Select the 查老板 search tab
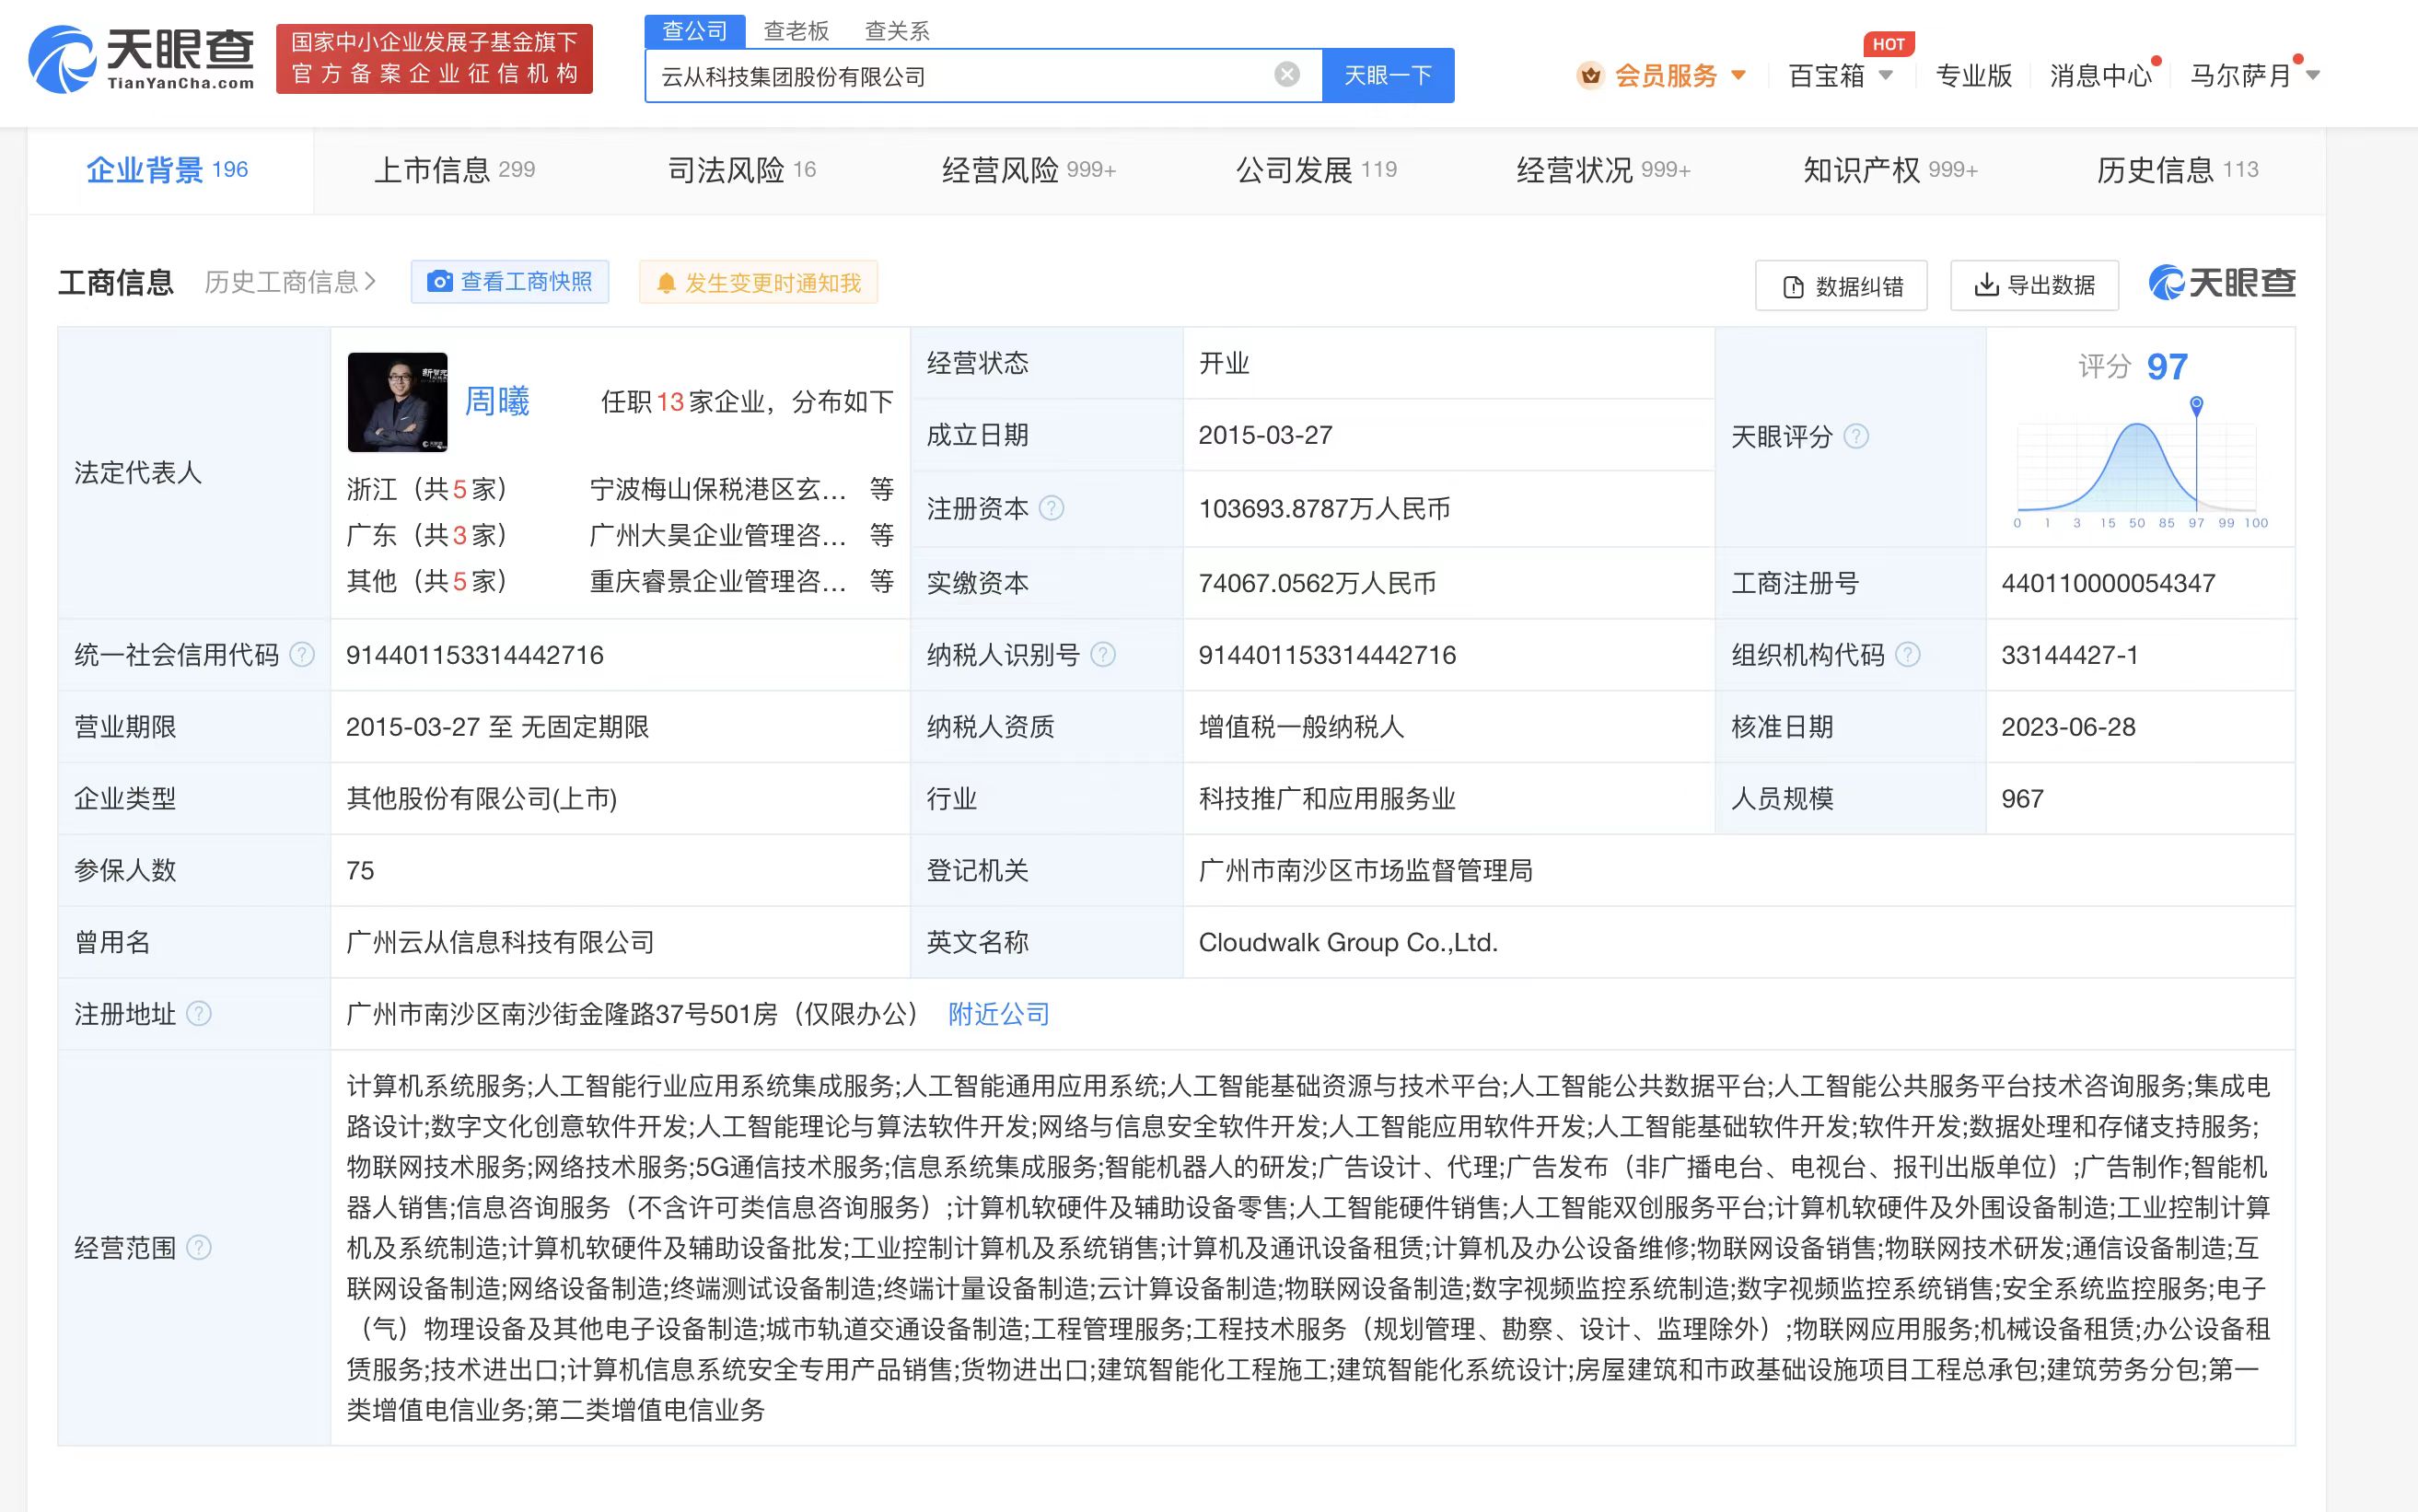Viewport: 2418px width, 1512px height. (796, 31)
